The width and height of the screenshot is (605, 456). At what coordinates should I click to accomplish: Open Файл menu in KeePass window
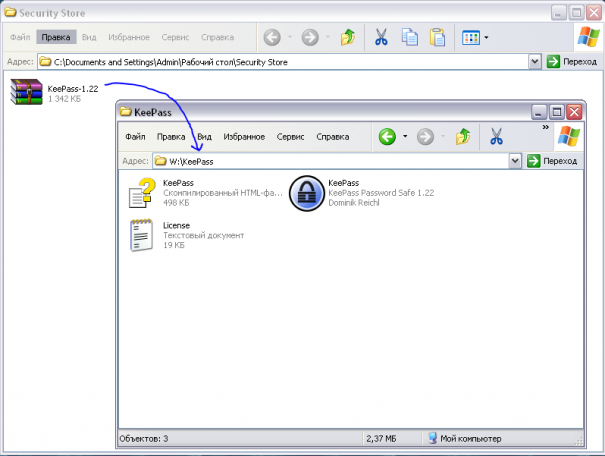(x=135, y=137)
